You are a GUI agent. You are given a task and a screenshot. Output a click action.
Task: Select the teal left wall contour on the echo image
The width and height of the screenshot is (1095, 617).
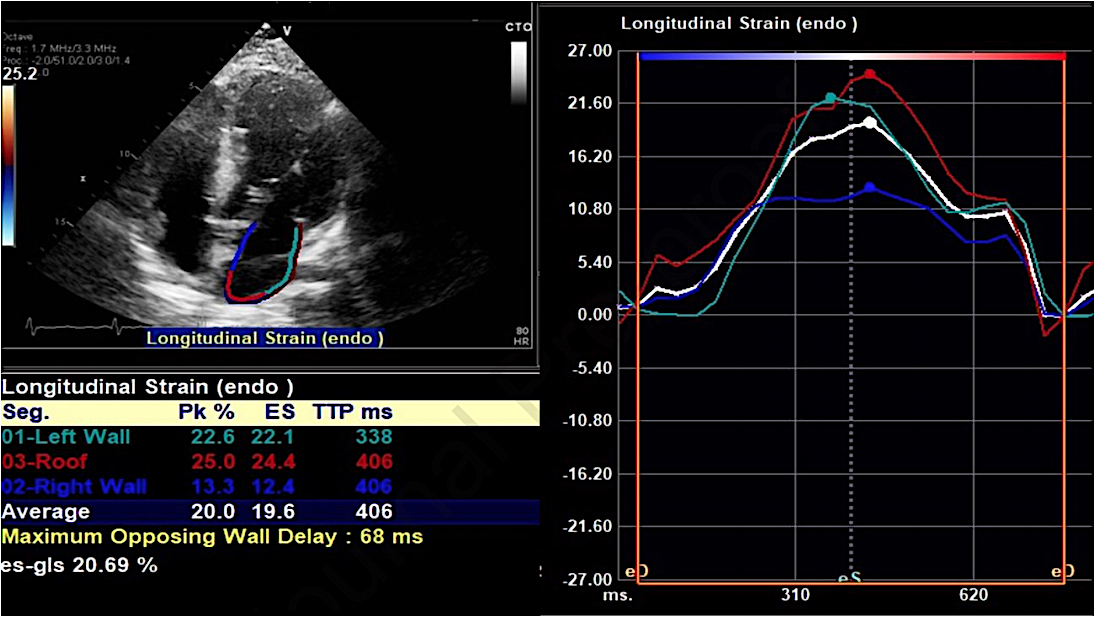[x=293, y=255]
